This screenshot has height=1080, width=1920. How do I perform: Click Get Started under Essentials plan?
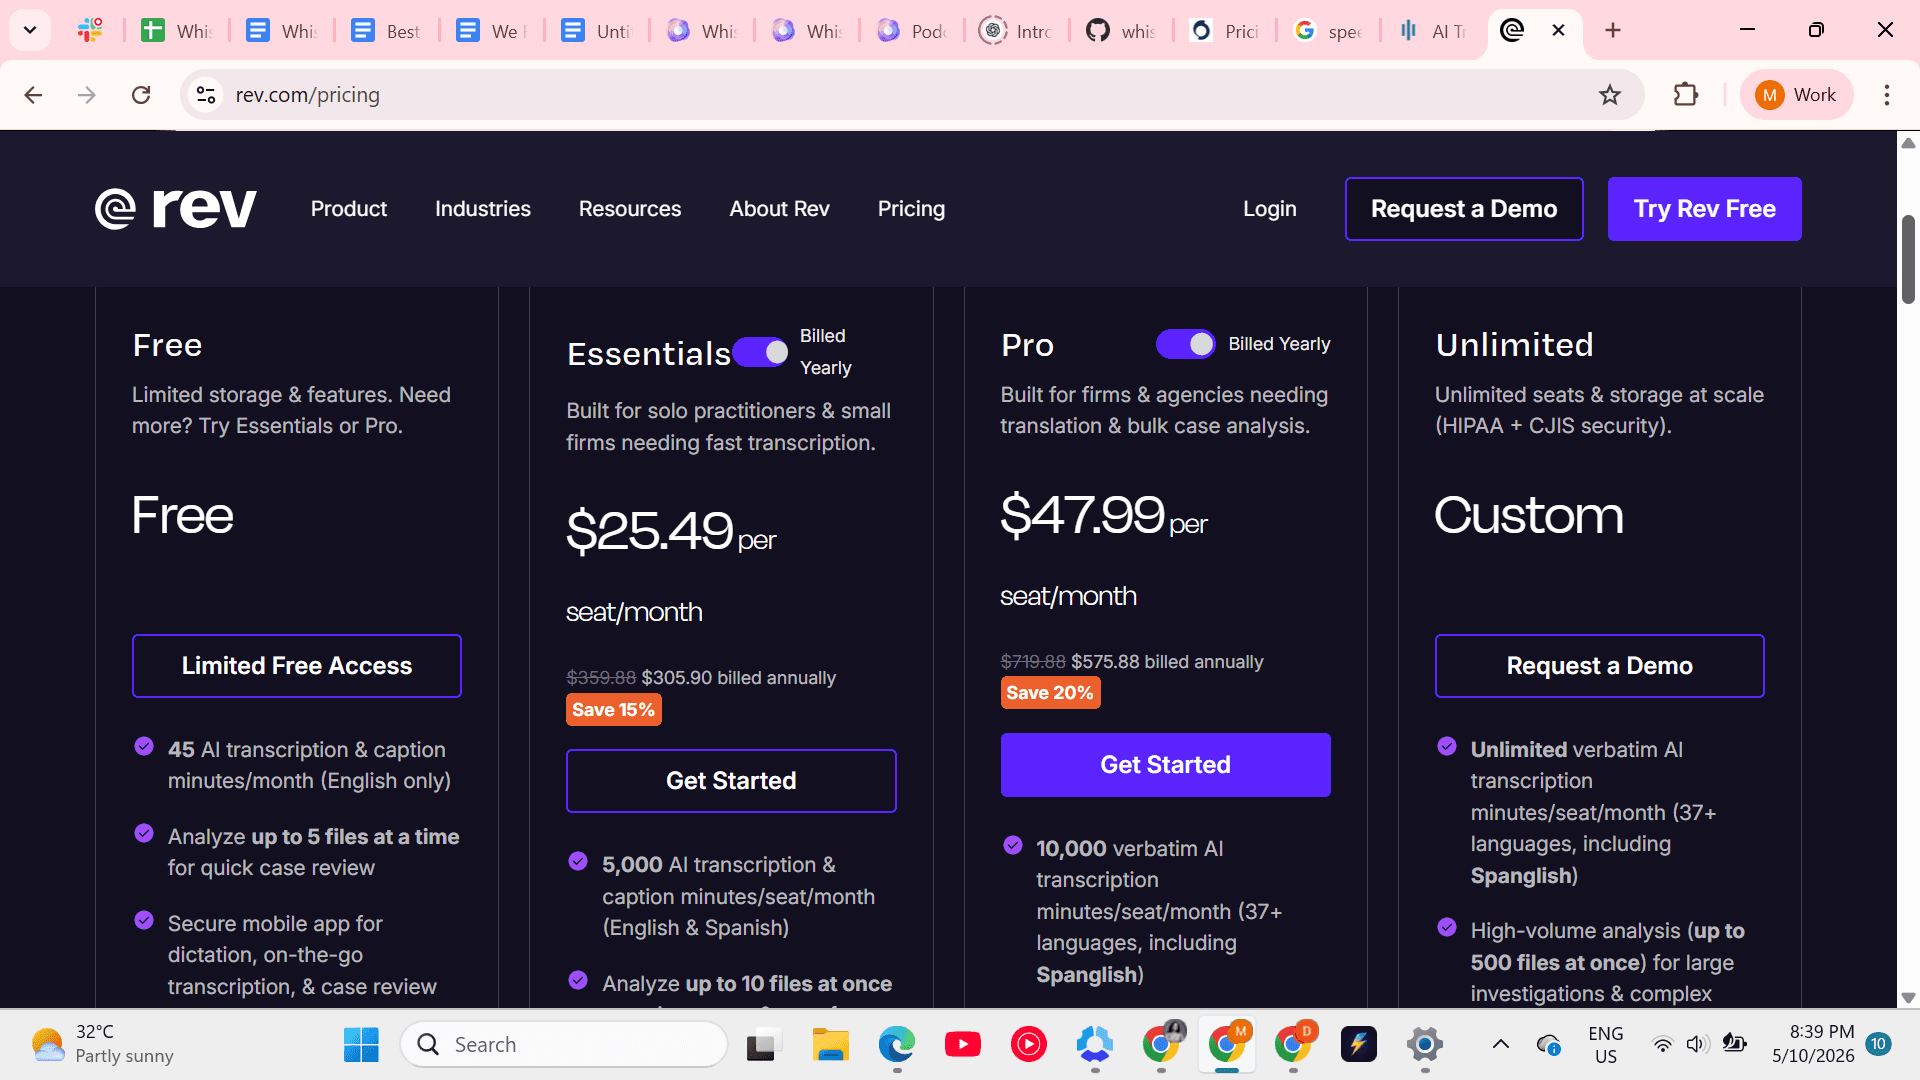(731, 781)
